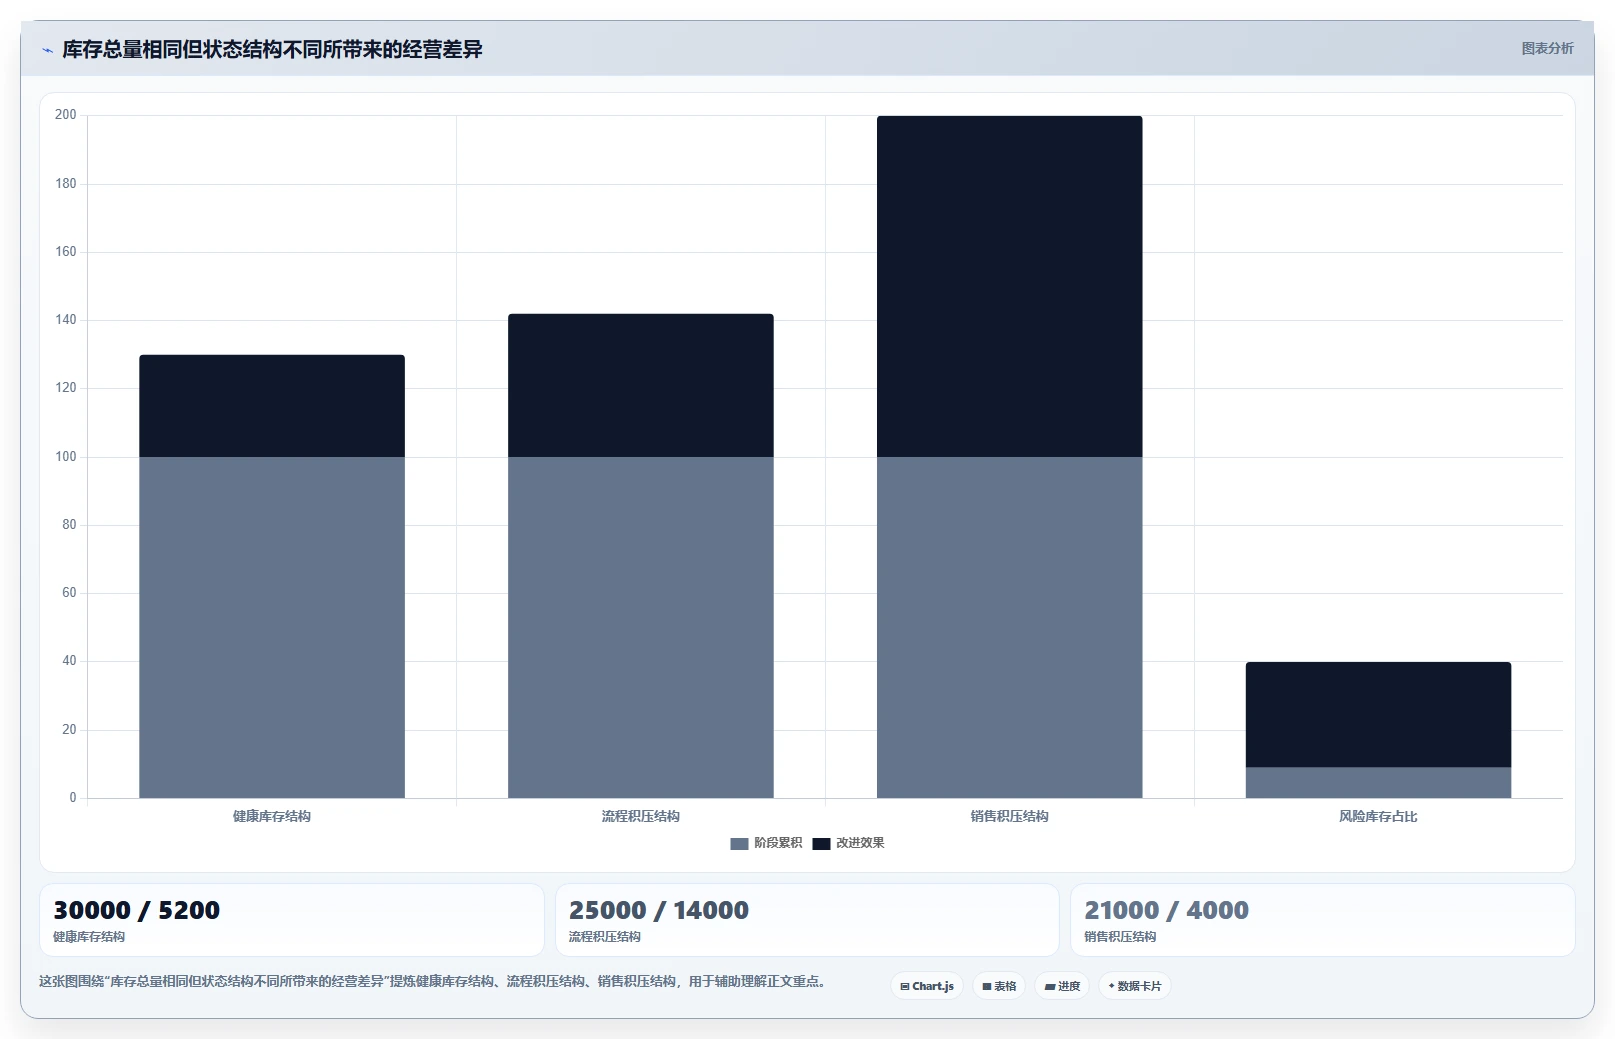Select the 进度 tag chip
Image resolution: width=1615 pixels, height=1039 pixels.
[x=1062, y=986]
